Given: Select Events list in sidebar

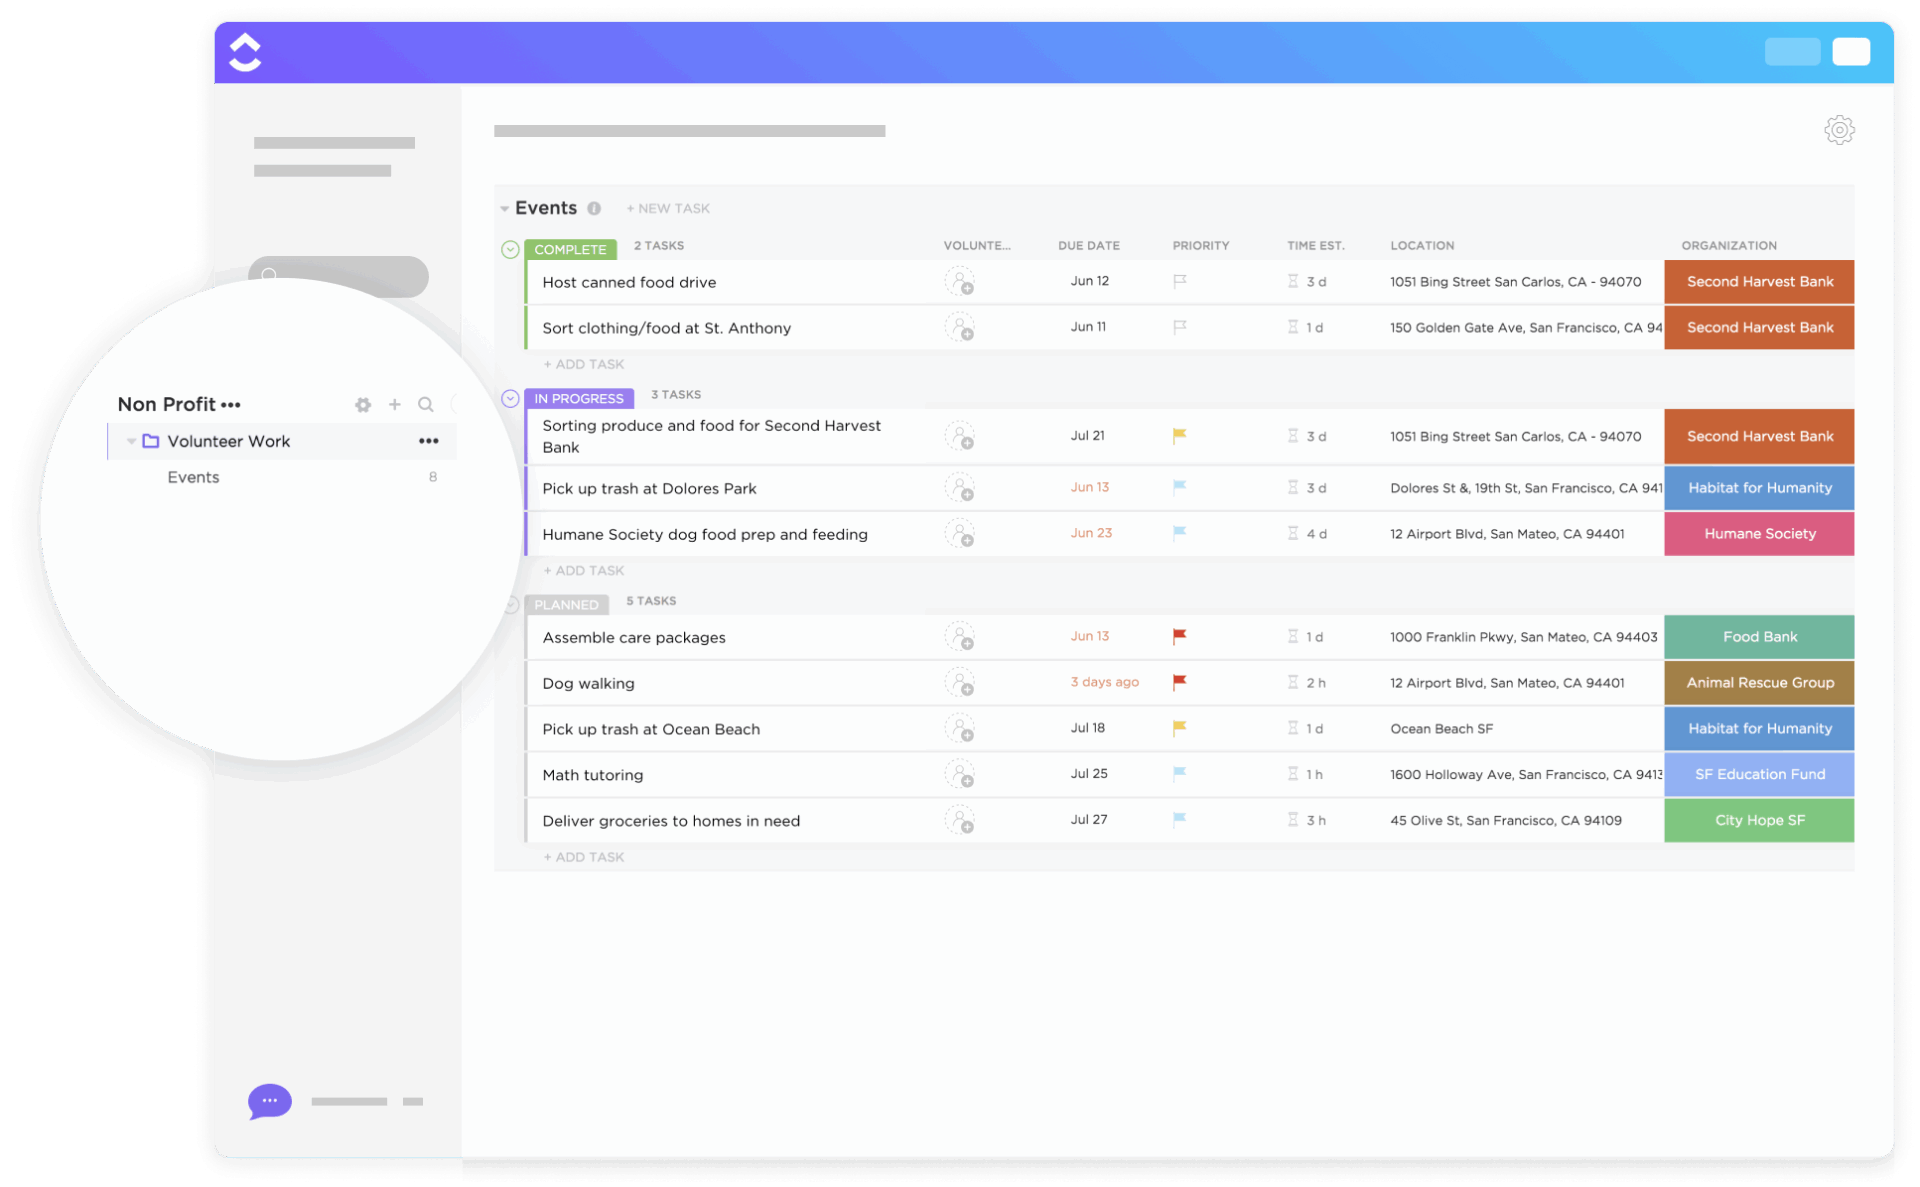Looking at the screenshot, I should [193, 477].
